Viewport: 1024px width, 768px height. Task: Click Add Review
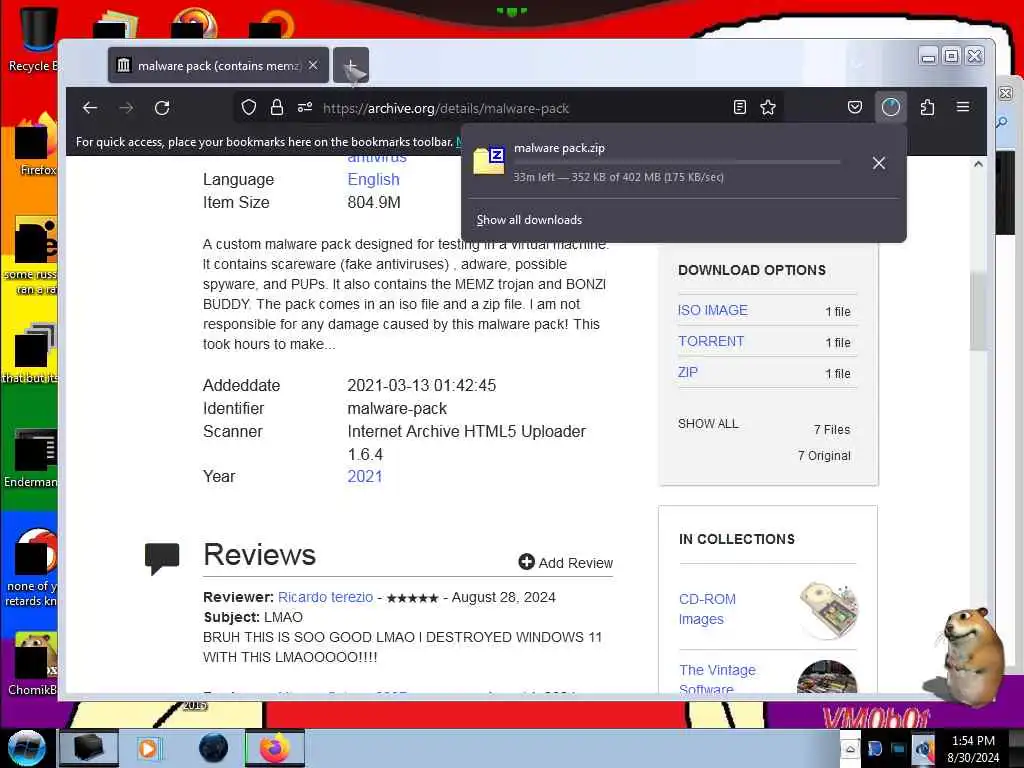tap(566, 562)
